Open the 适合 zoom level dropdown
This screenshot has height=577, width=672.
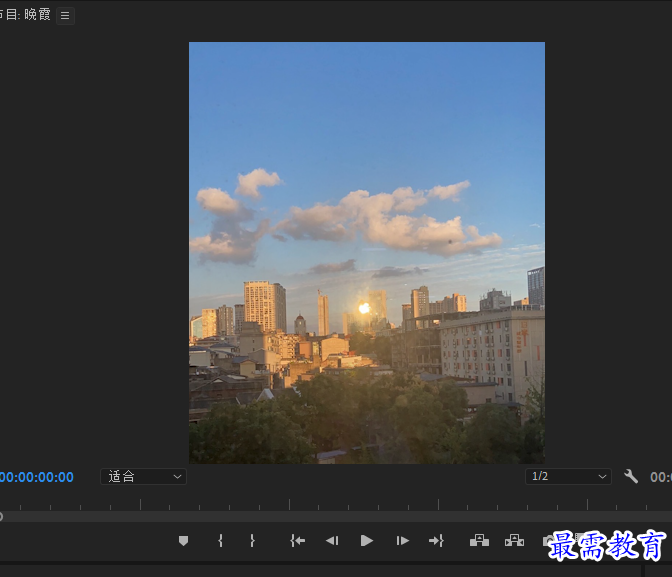(x=143, y=477)
